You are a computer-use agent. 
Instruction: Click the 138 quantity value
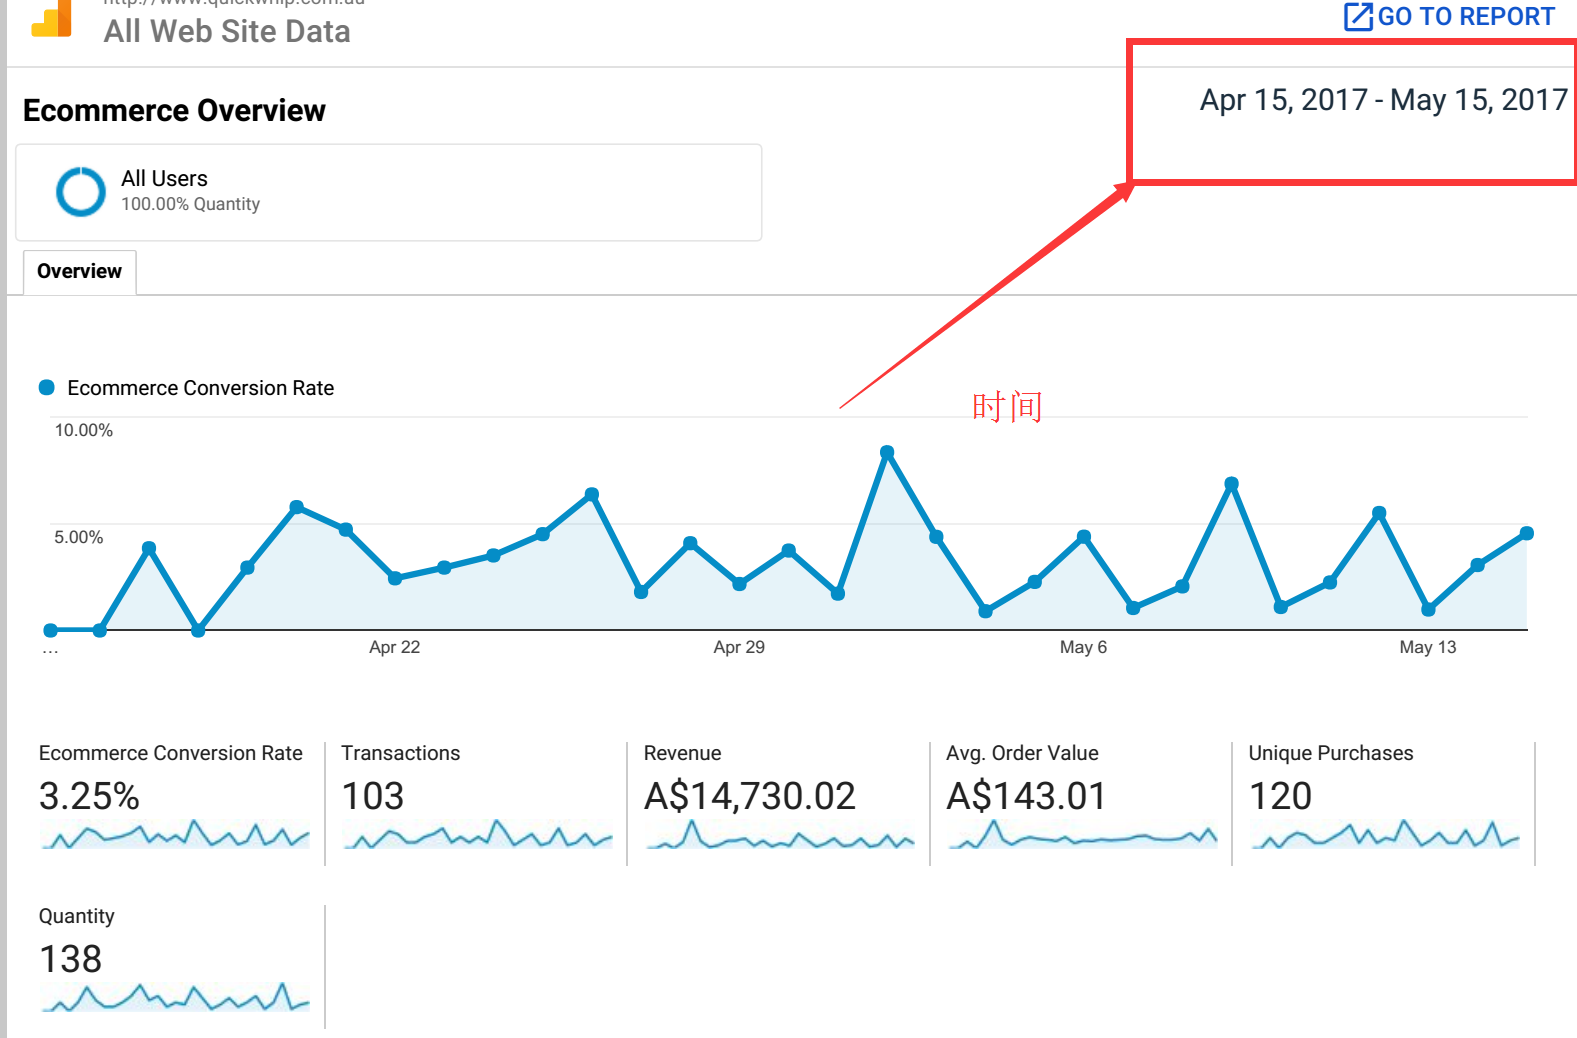[x=71, y=959]
